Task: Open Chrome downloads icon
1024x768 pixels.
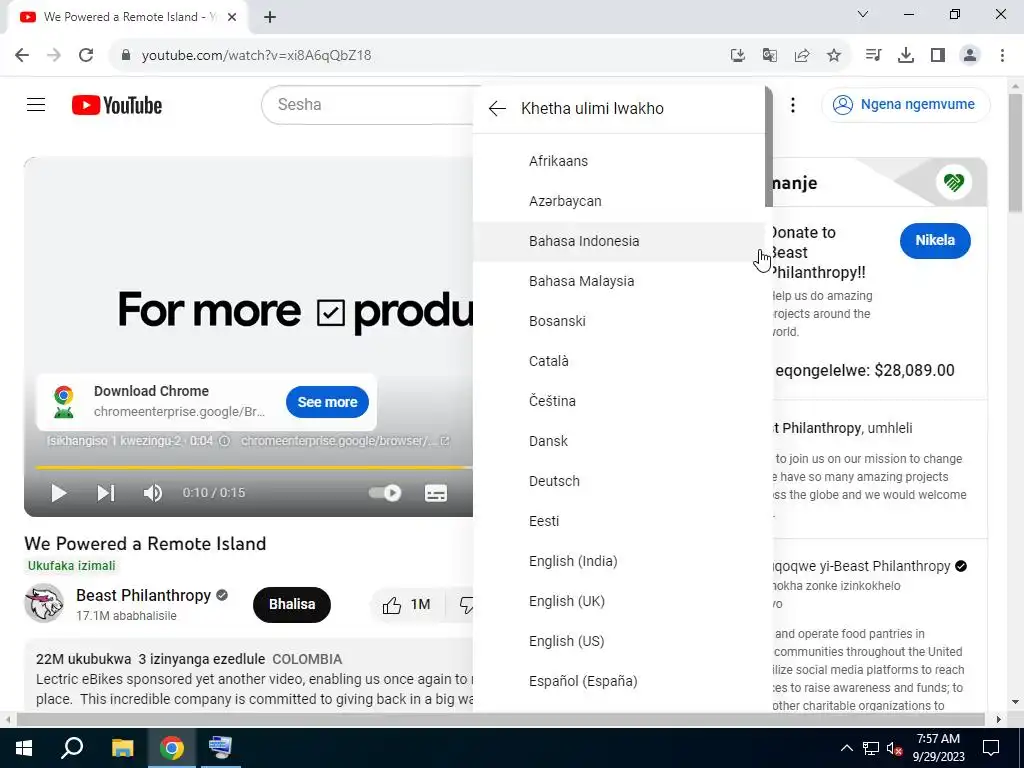Action: click(906, 55)
